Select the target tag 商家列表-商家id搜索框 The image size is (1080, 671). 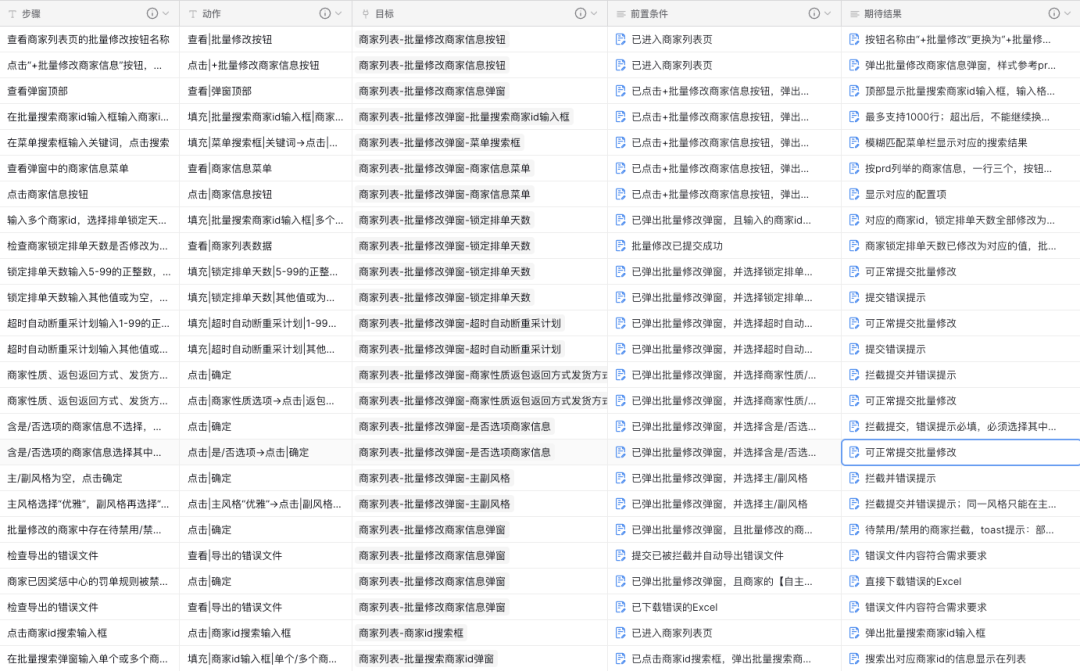411,633
